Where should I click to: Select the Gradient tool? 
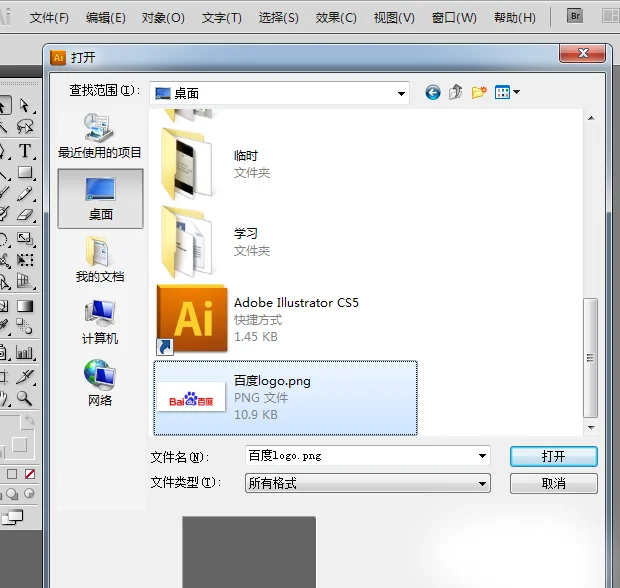click(x=25, y=306)
